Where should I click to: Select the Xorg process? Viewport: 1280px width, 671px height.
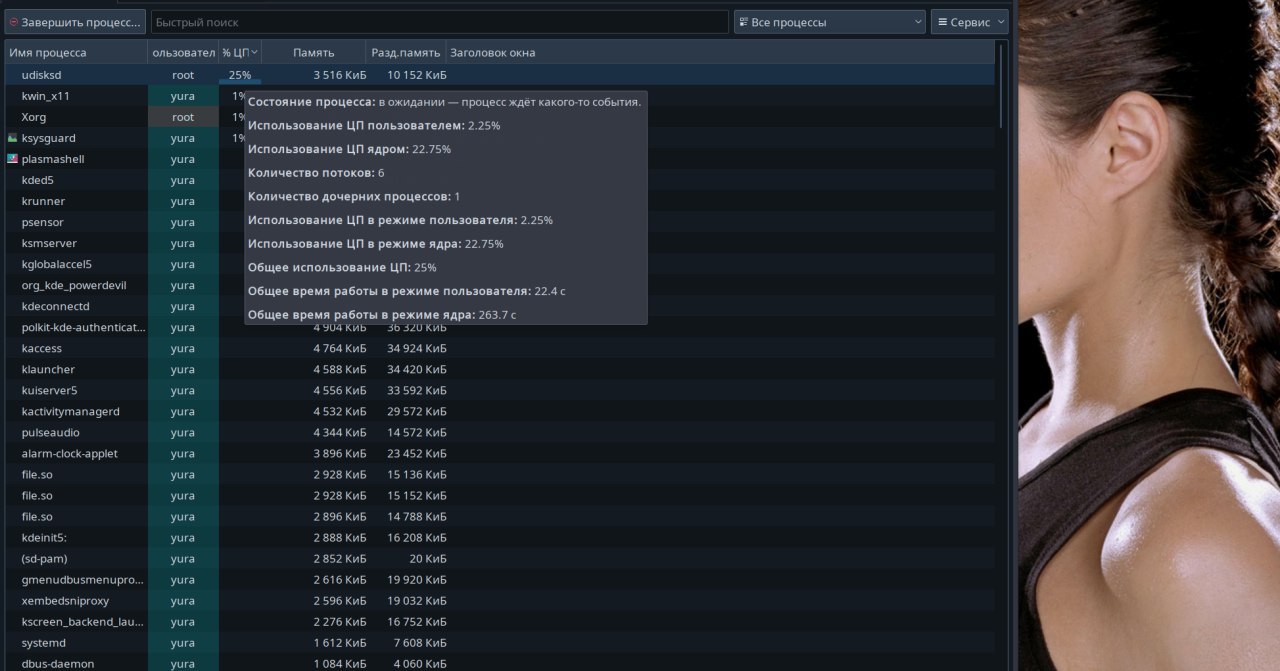[x=34, y=117]
